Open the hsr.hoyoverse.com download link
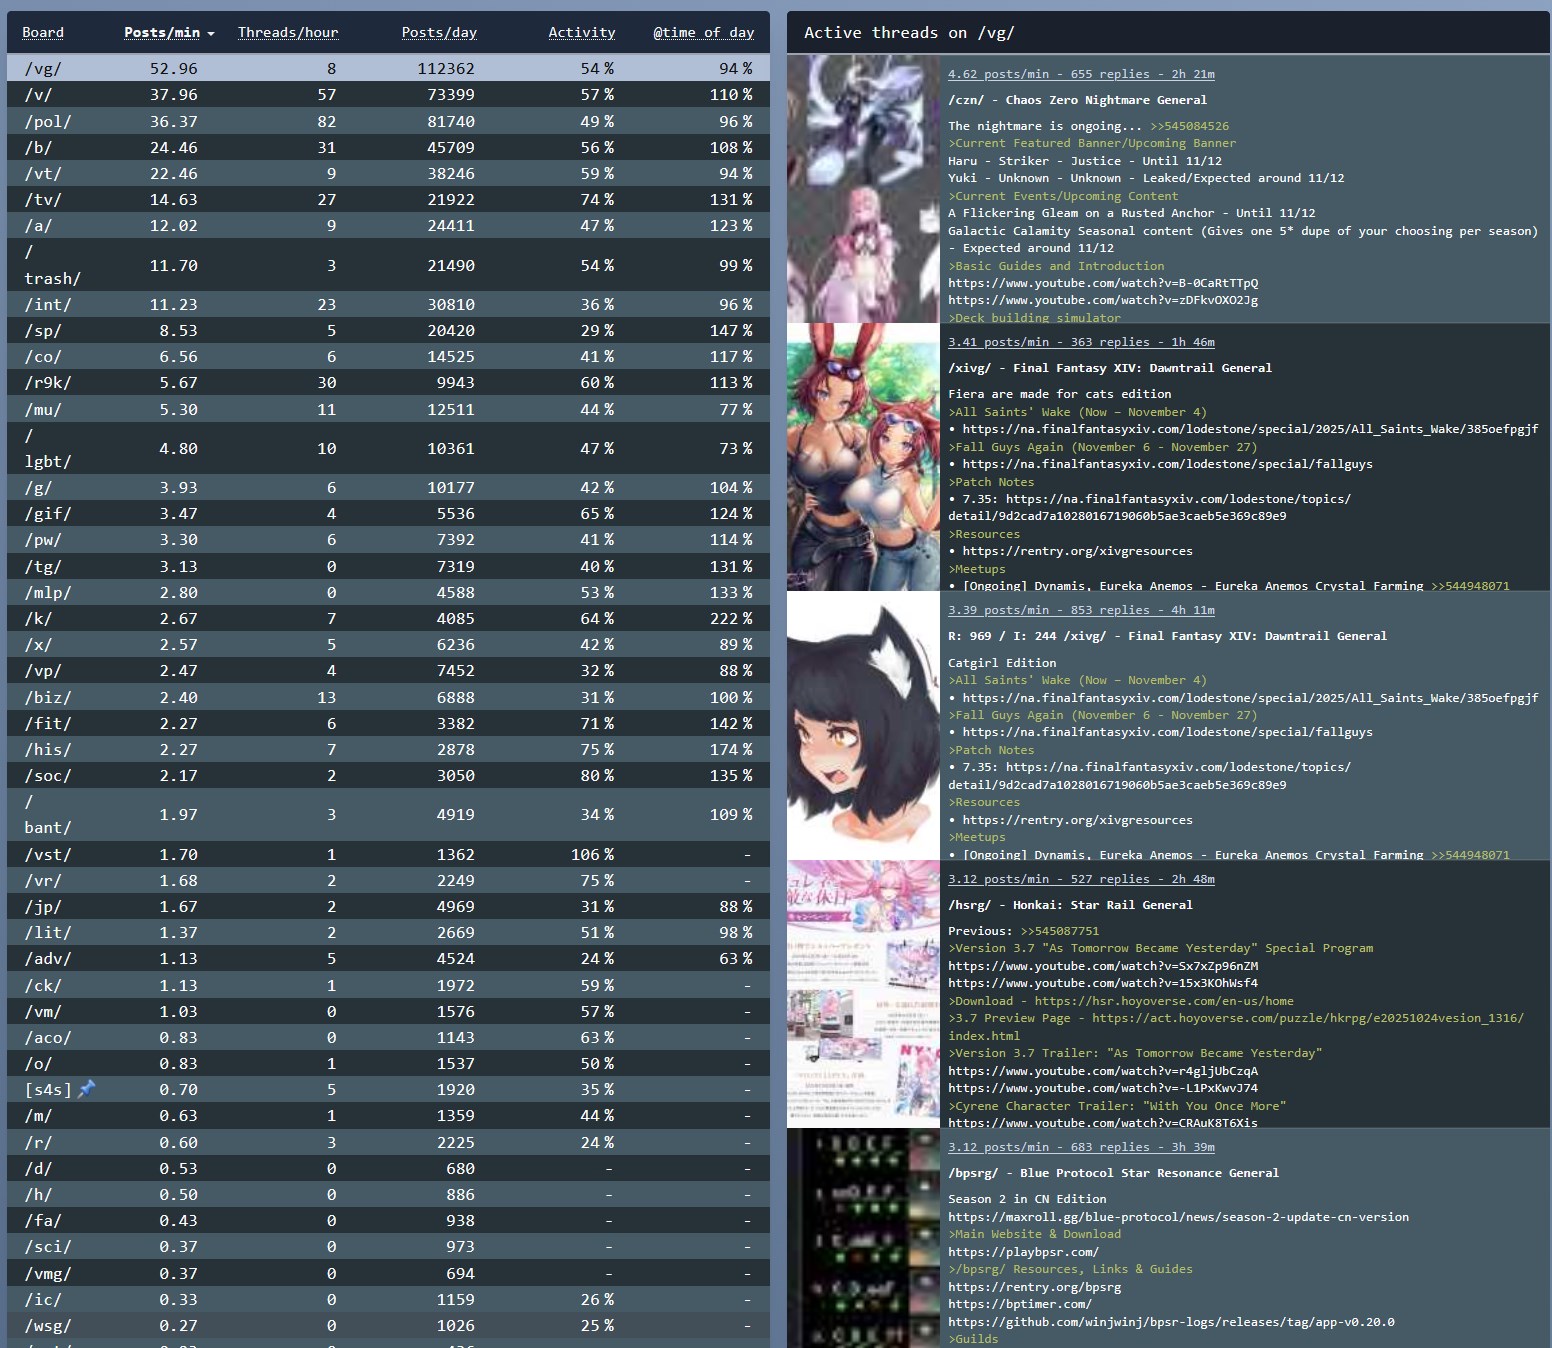 pos(1164,1001)
